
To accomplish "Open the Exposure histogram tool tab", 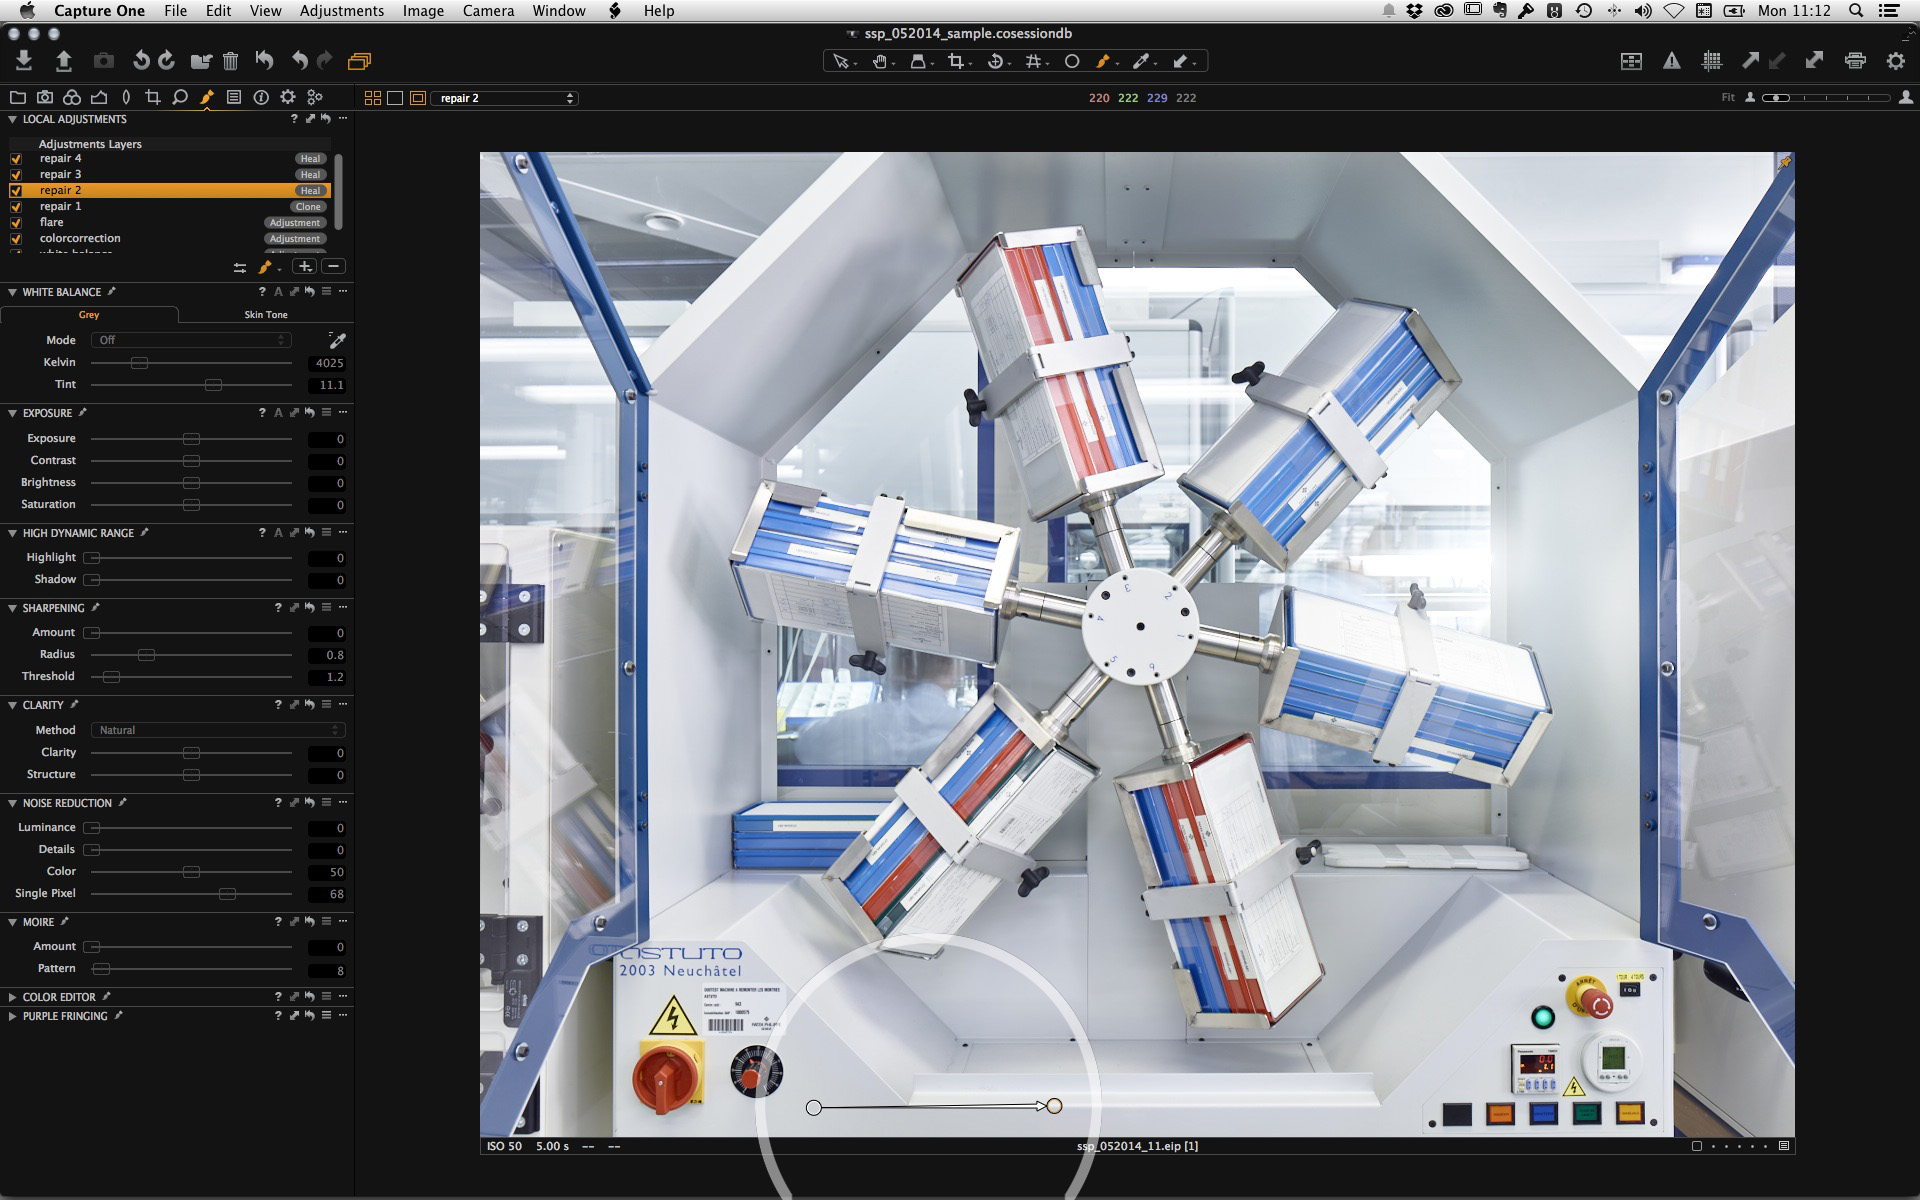I will point(99,97).
